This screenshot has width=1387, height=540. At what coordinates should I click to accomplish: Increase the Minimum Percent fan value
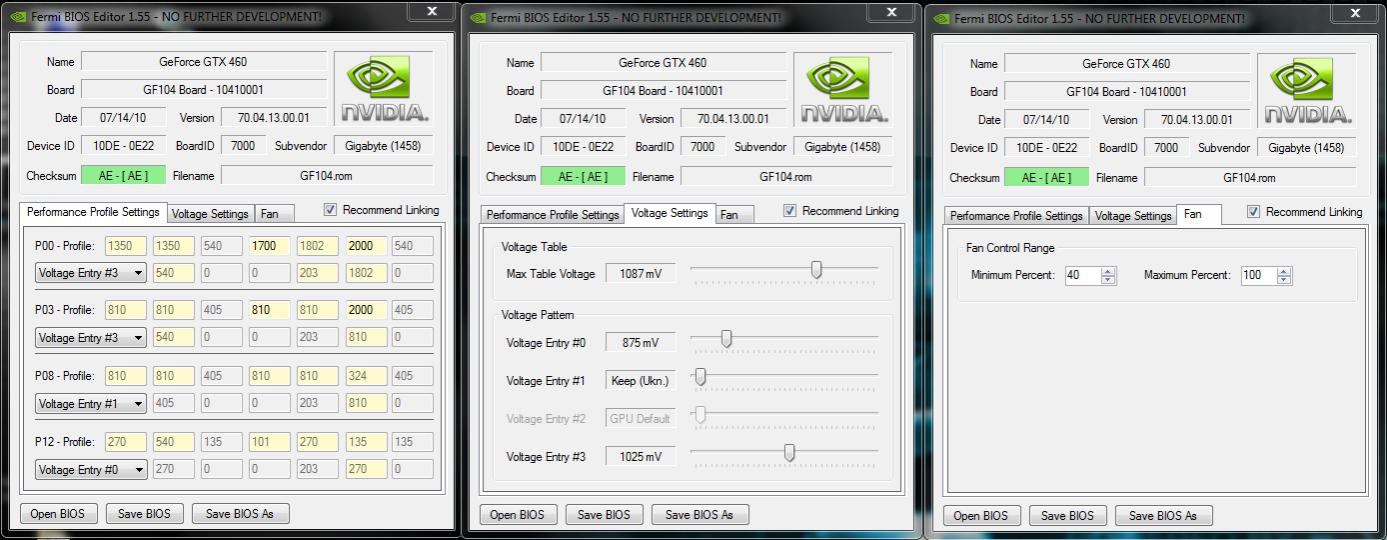click(x=1107, y=271)
